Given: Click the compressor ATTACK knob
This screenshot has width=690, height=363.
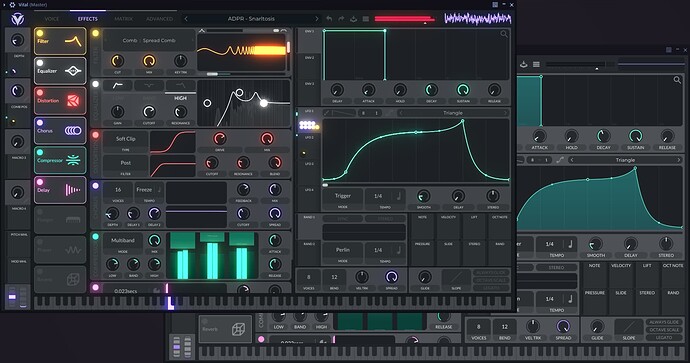Looking at the screenshot, I should coord(275,240).
